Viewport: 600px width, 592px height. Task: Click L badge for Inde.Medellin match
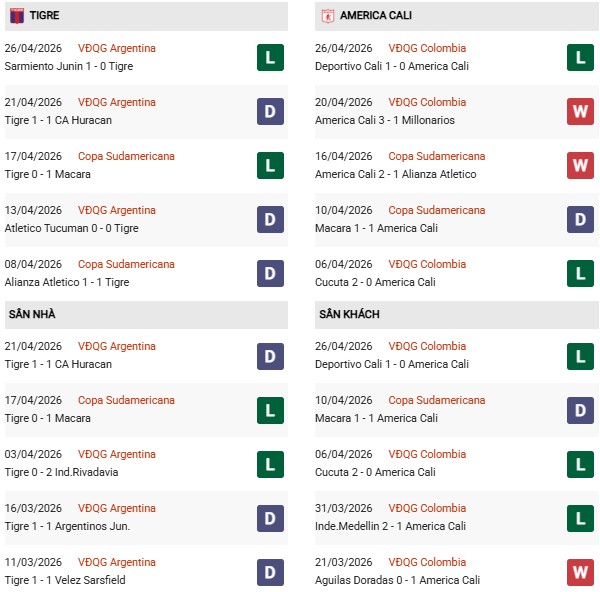pos(581,517)
